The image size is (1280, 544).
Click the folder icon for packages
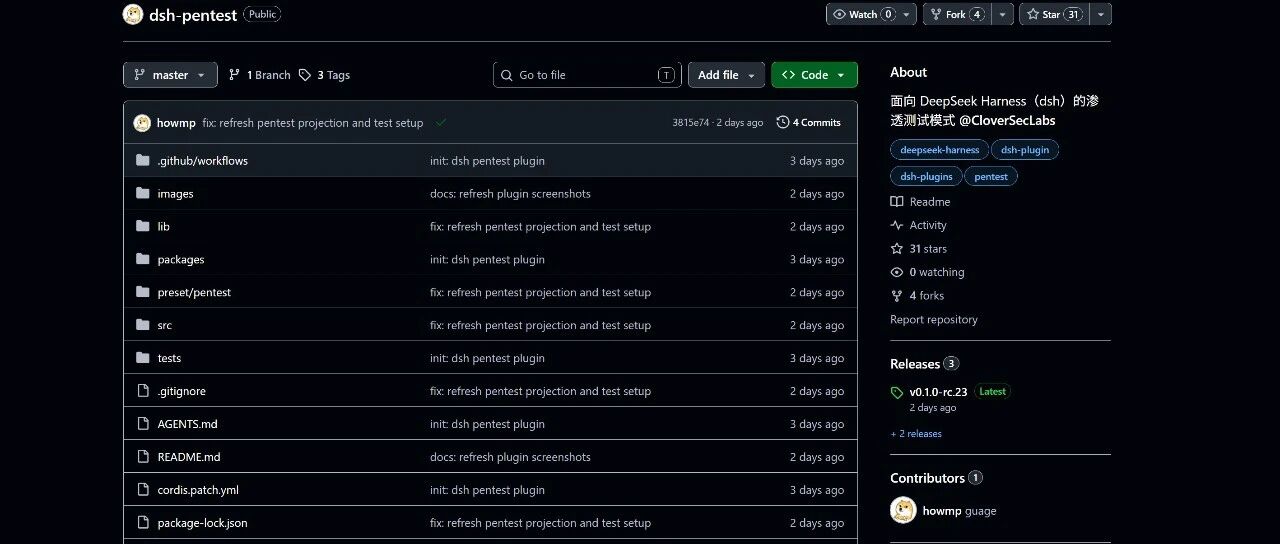pos(142,259)
